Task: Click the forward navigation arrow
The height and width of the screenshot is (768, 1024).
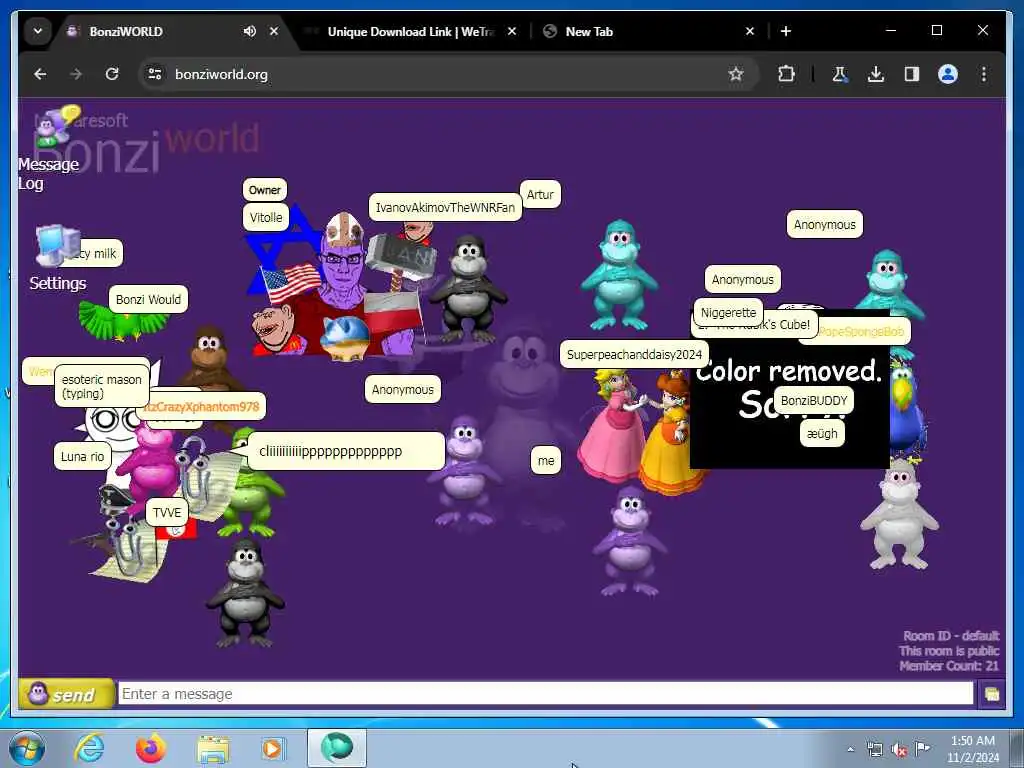Action: (76, 74)
